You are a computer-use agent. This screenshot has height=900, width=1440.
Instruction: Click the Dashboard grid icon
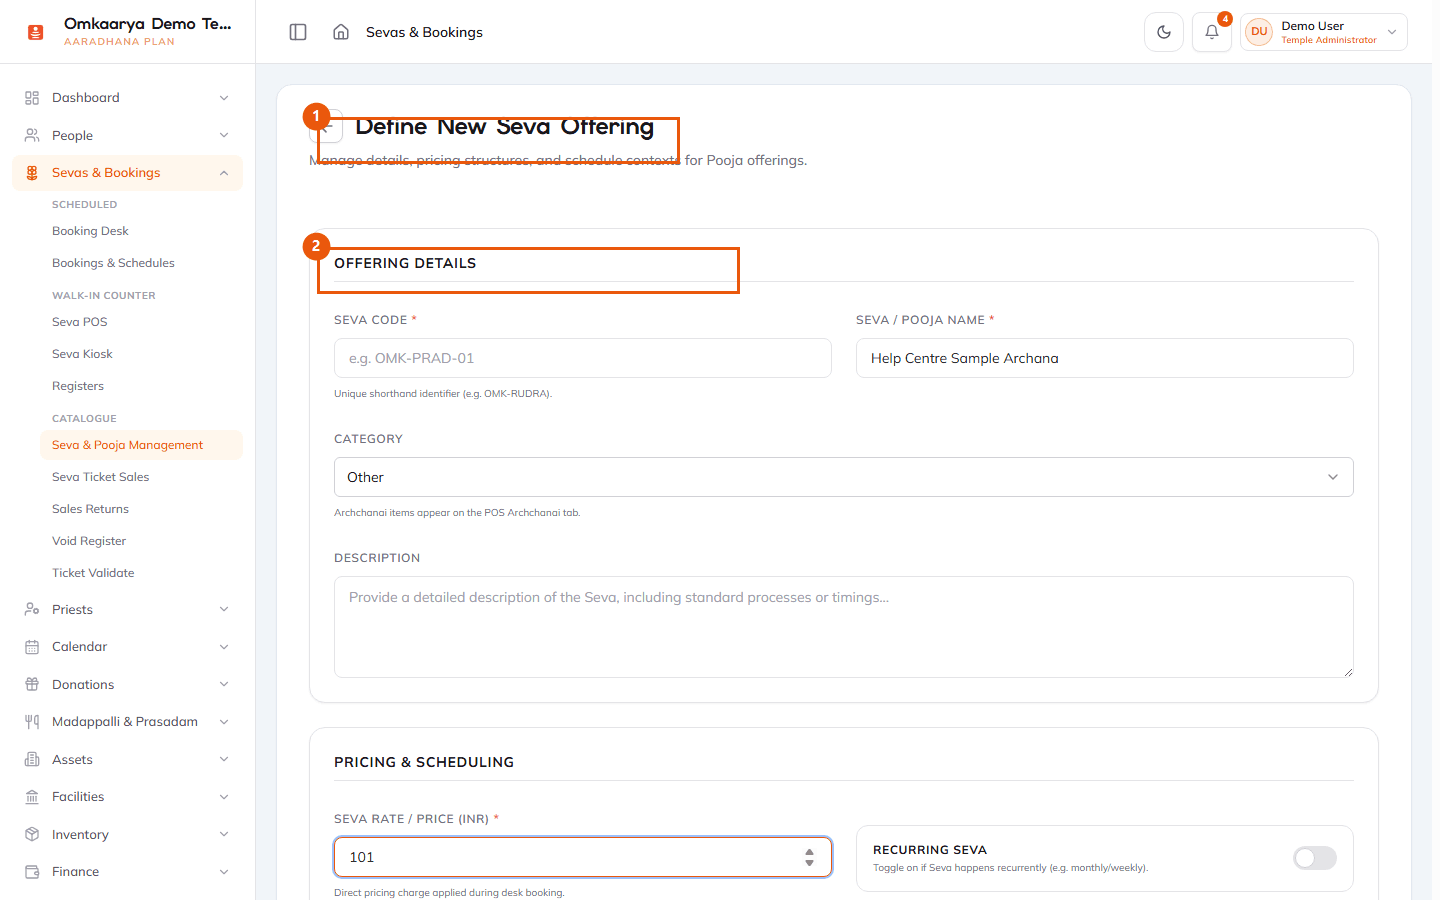point(32,98)
